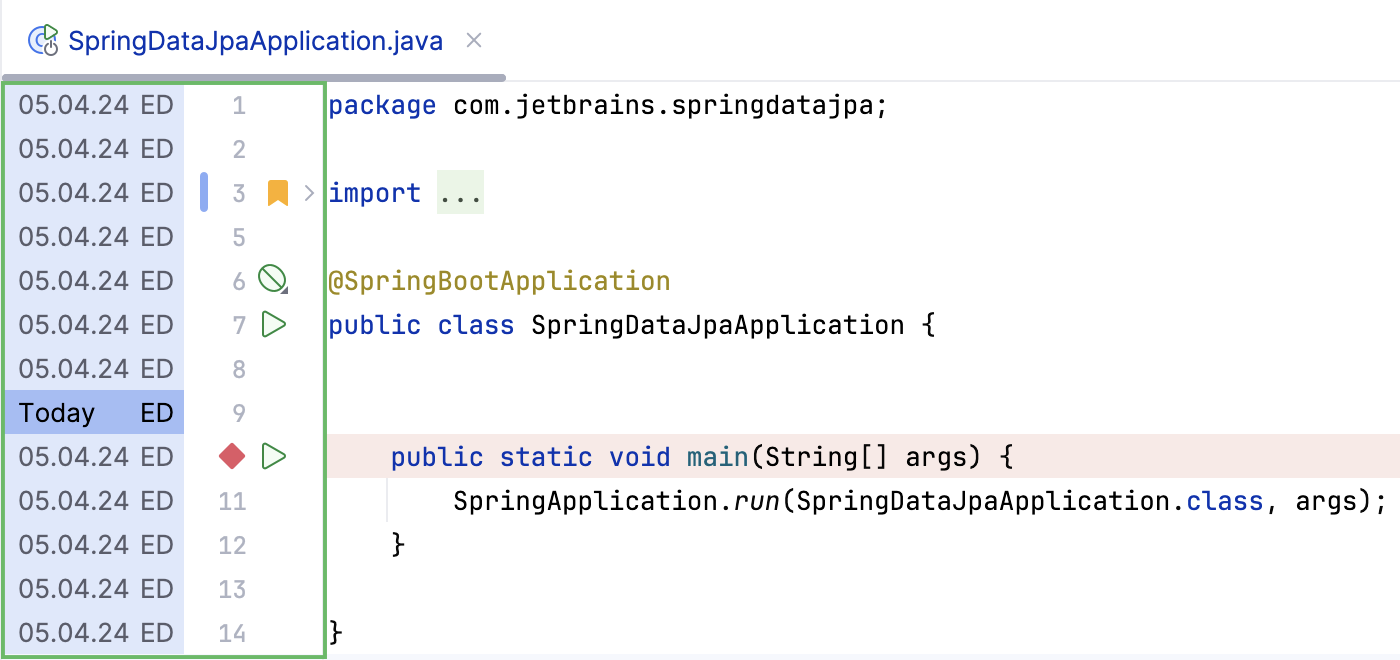Click the no-entry Spring gutter icon on line 6
This screenshot has height=660, width=1400.
click(272, 280)
